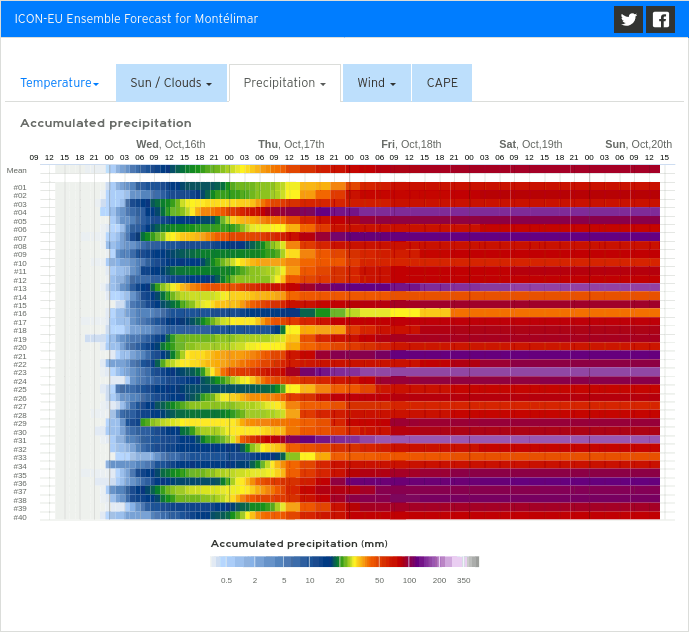The width and height of the screenshot is (689, 632).
Task: Click legend value 0.5
Action: [x=226, y=581]
